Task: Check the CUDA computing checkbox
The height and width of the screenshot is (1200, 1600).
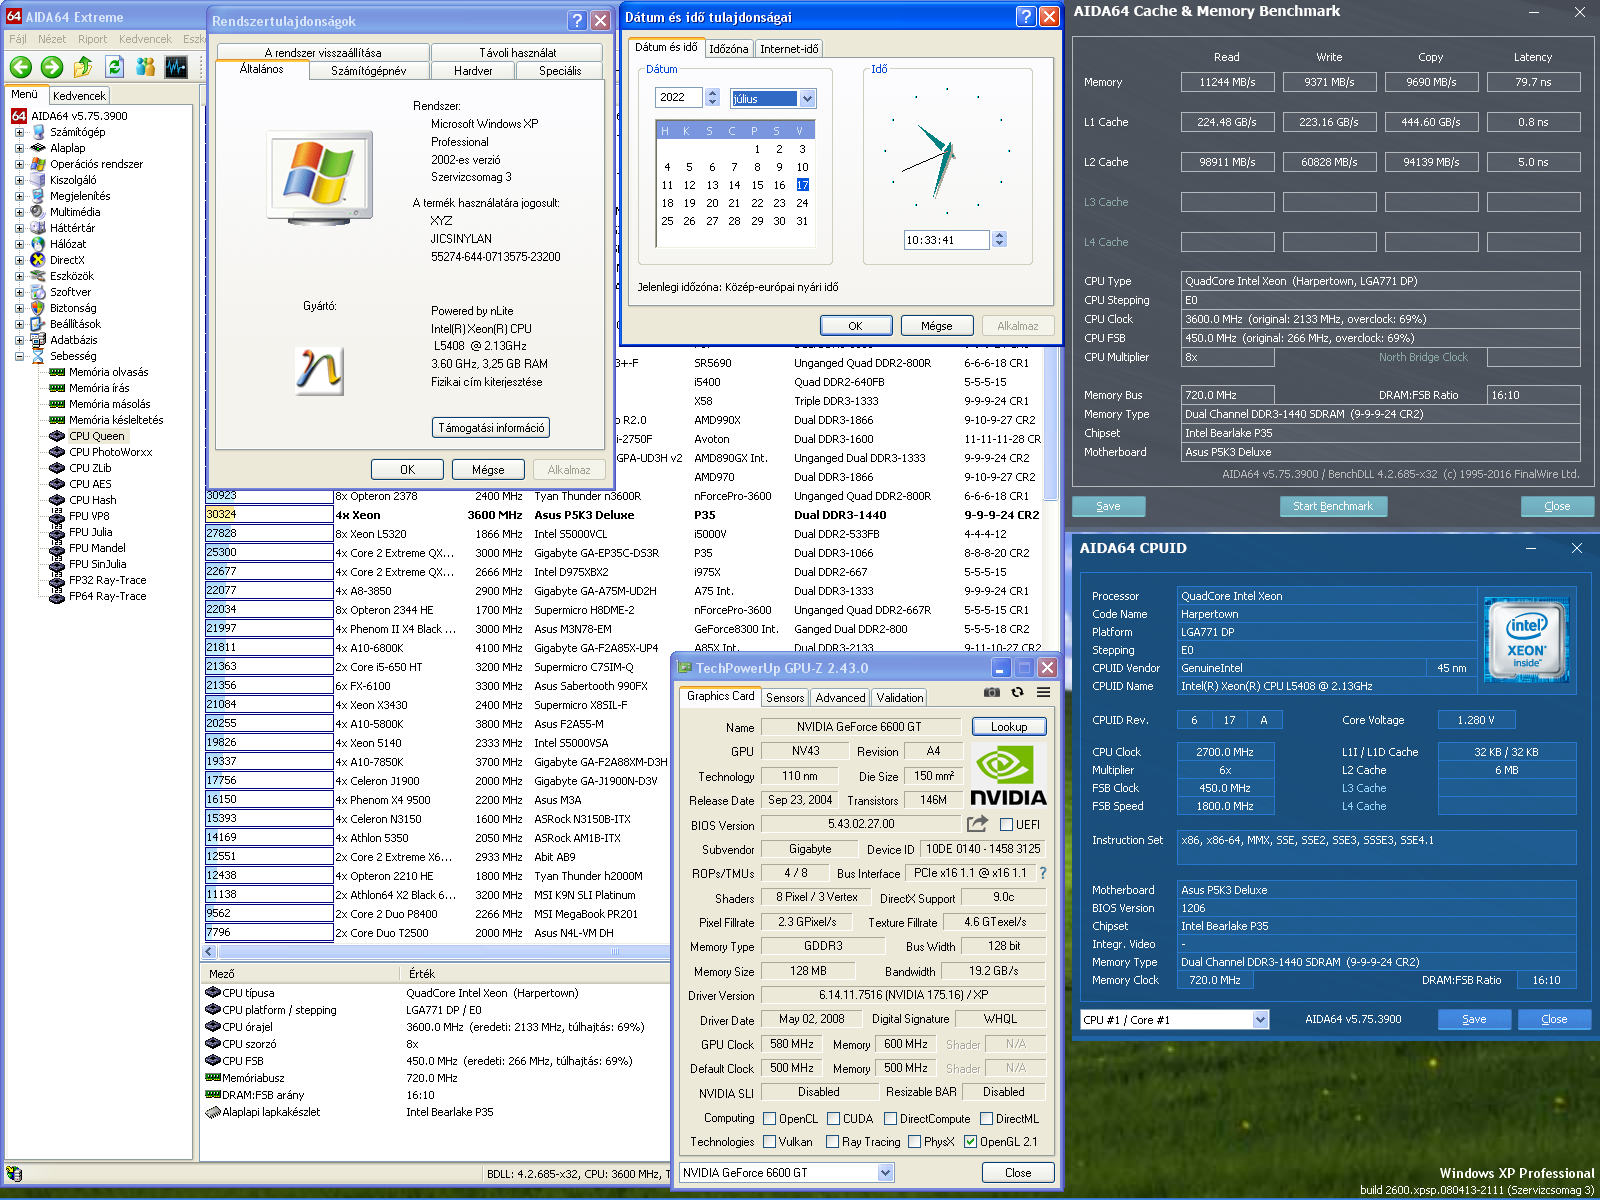Action: coord(833,1119)
